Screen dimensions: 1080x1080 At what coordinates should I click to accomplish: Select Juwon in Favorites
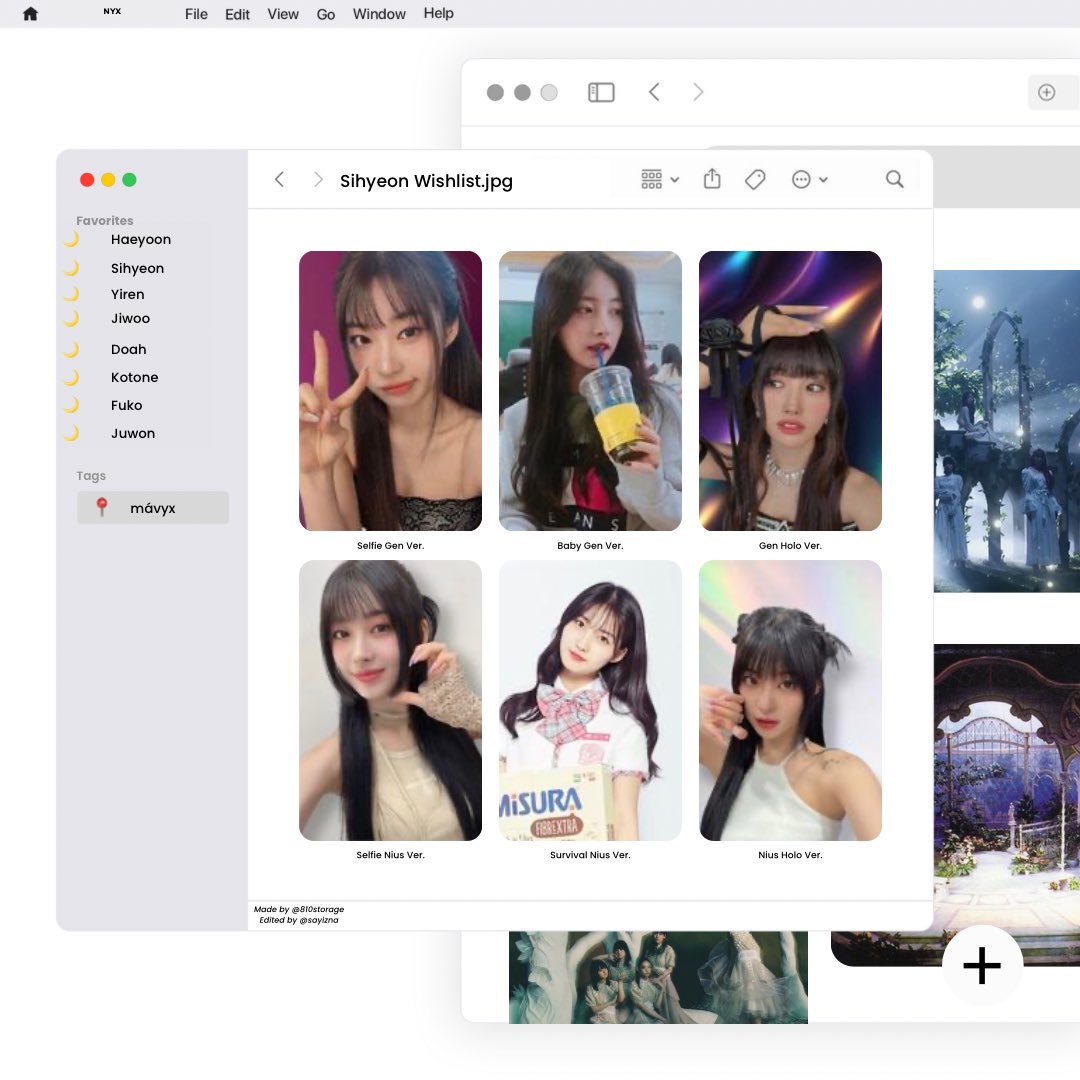[133, 434]
